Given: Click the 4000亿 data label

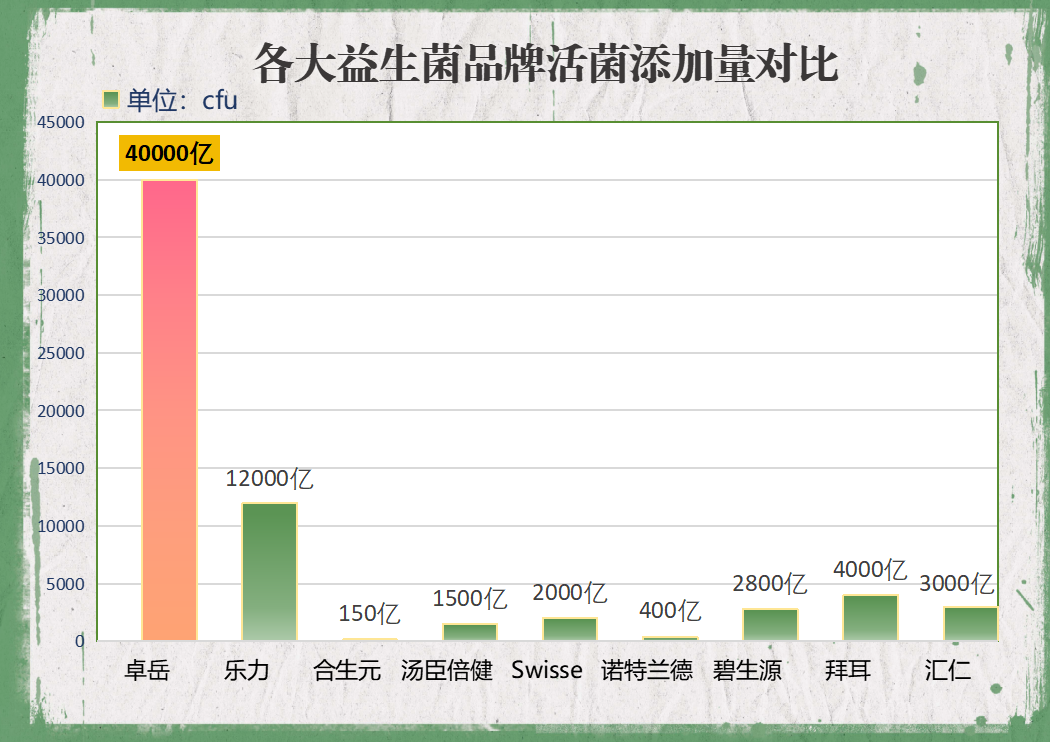Looking at the screenshot, I should [870, 569].
